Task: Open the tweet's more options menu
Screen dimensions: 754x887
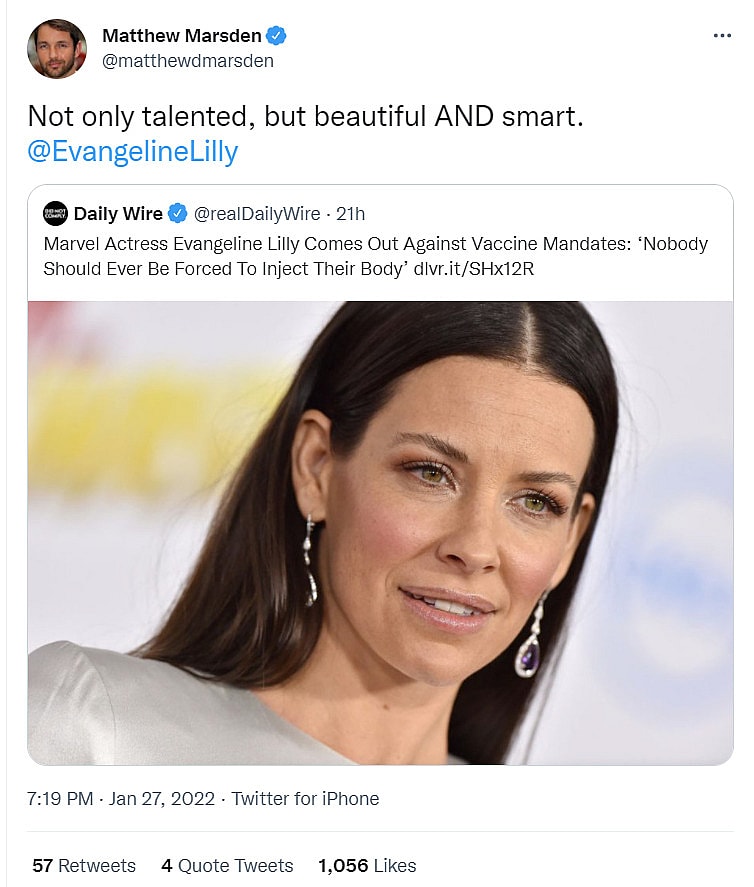Action: [722, 36]
